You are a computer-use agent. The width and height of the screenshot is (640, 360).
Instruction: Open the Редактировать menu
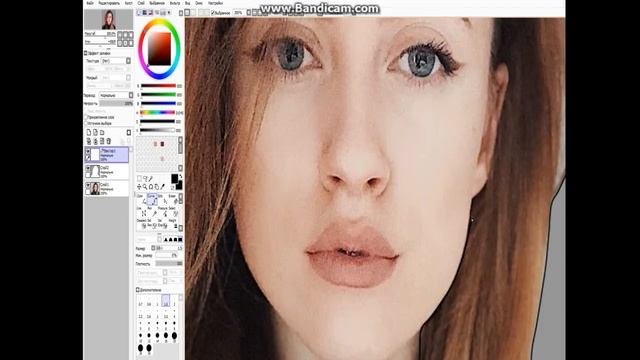tap(109, 3)
